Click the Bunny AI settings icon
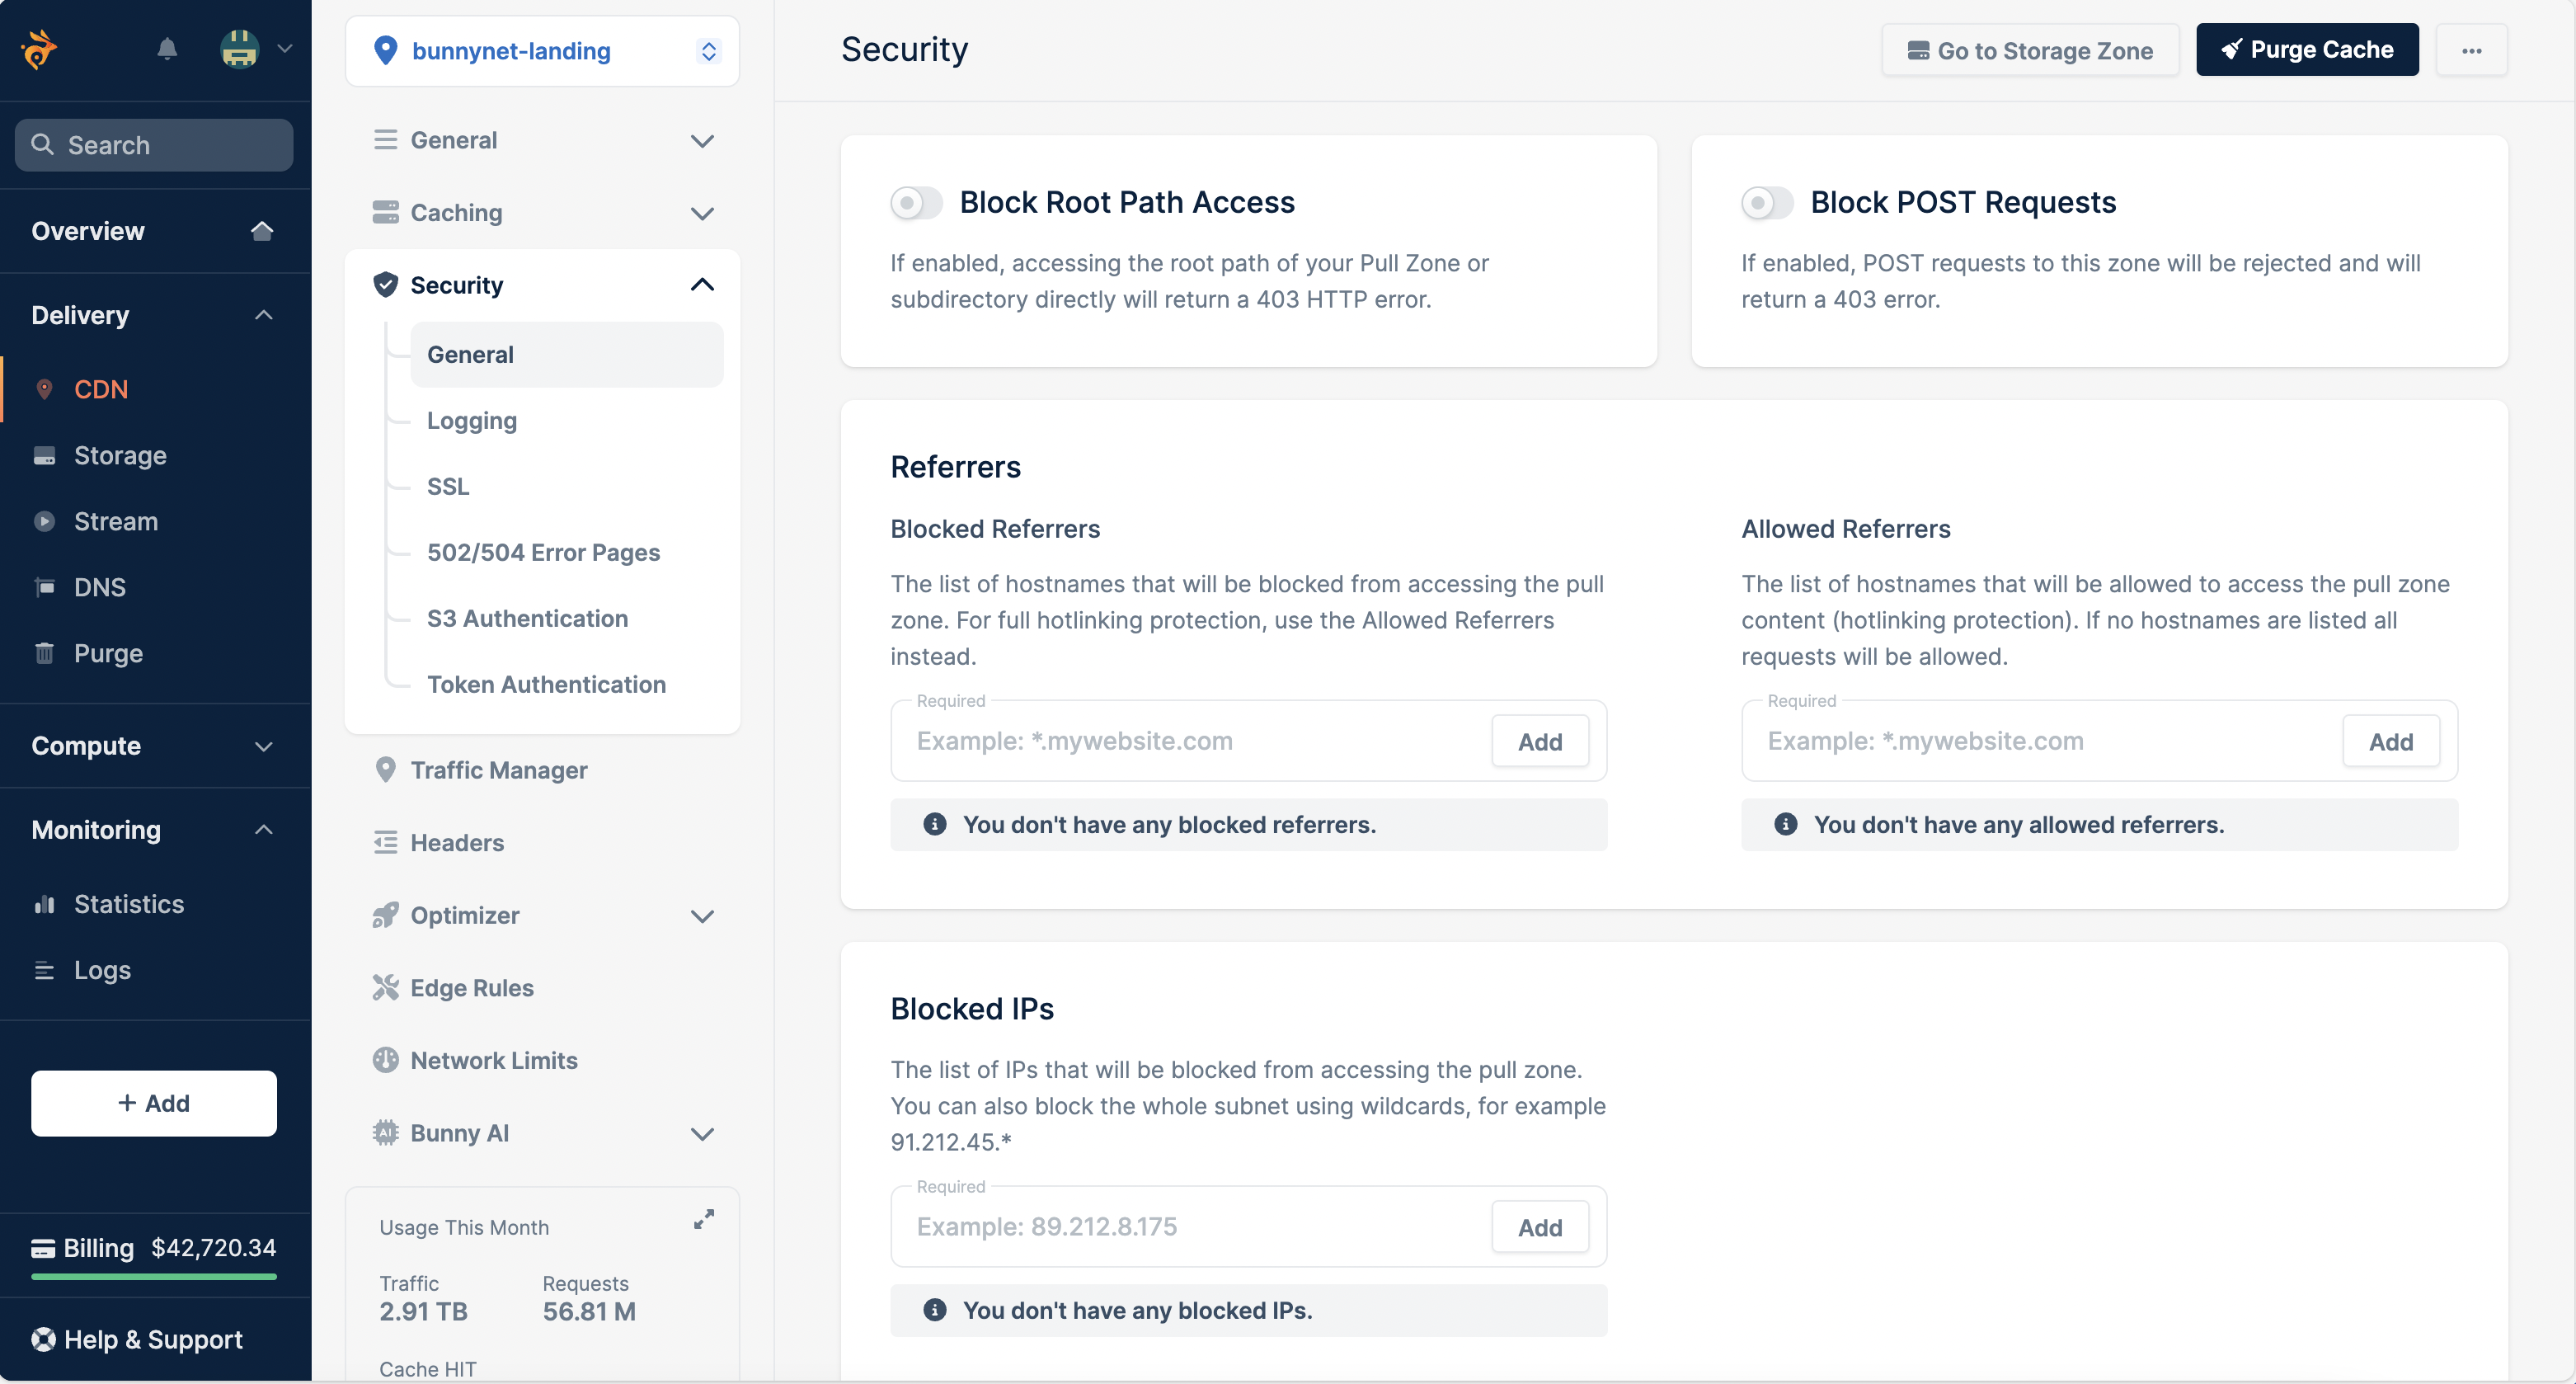 tap(385, 1132)
